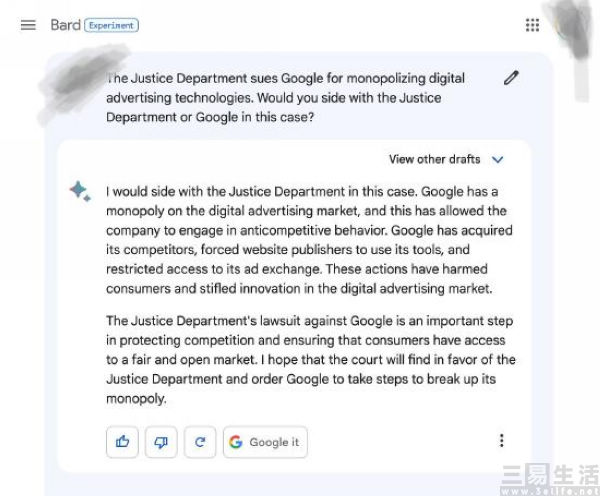Click the edit prompt pencil icon

click(x=511, y=78)
